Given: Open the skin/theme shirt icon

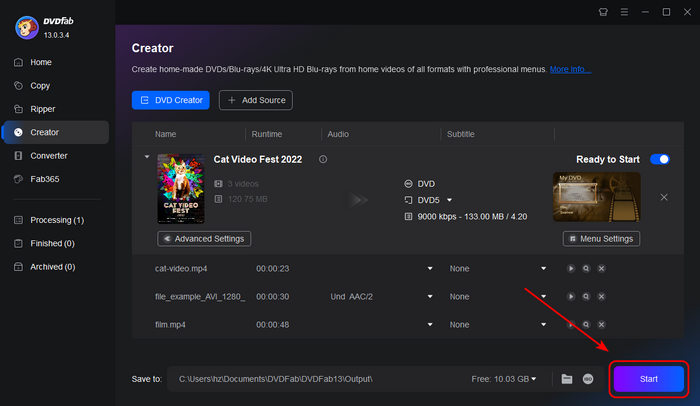Looking at the screenshot, I should (603, 12).
